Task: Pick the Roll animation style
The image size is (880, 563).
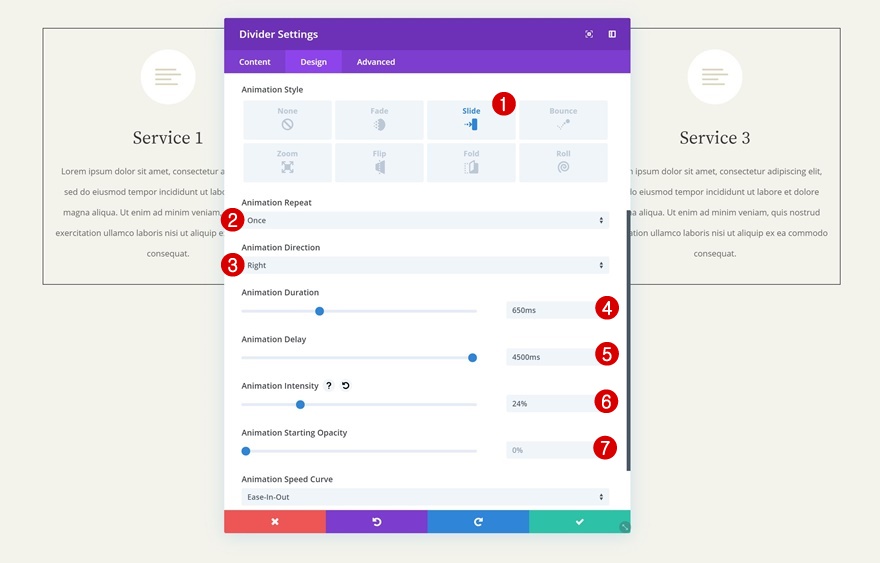Action: click(x=563, y=162)
